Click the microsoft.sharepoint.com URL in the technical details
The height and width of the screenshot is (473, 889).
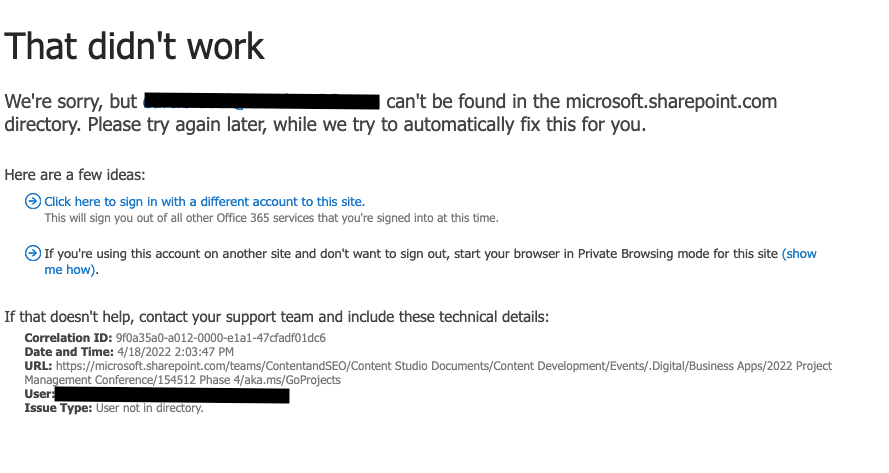428,373
